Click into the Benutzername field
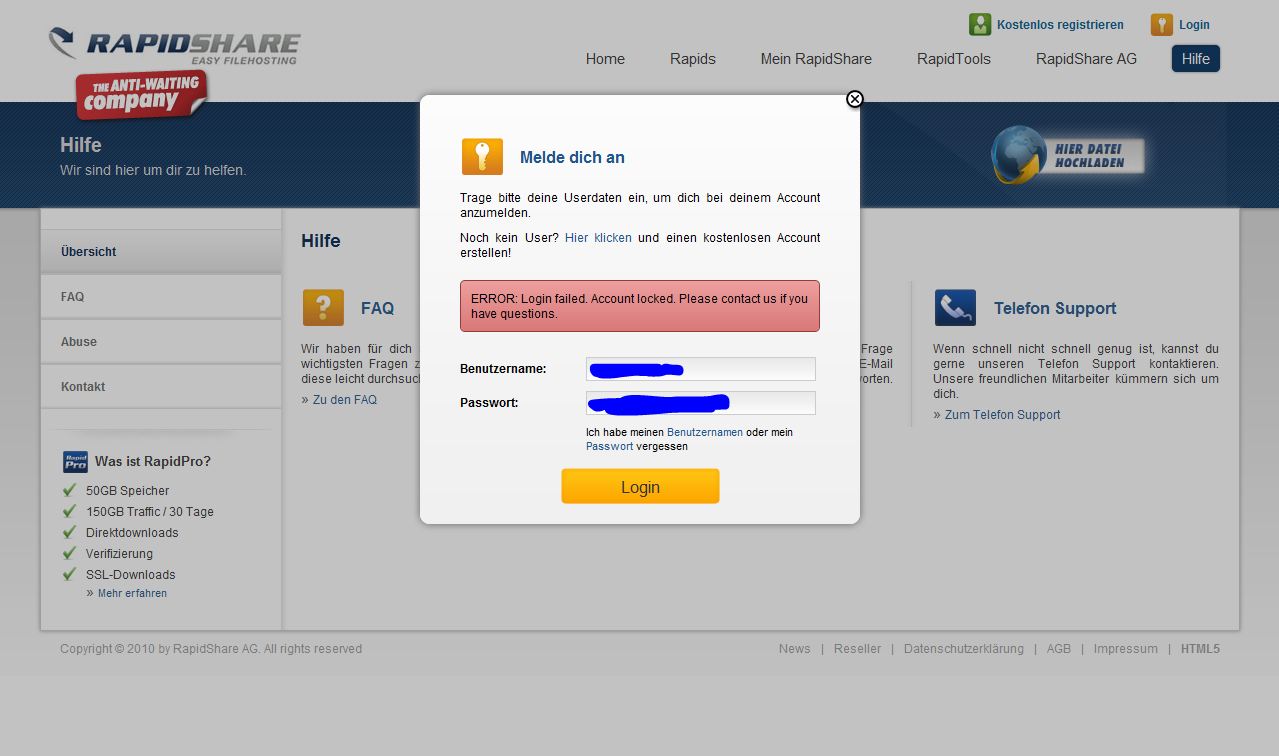This screenshot has height=756, width=1279. coord(701,369)
